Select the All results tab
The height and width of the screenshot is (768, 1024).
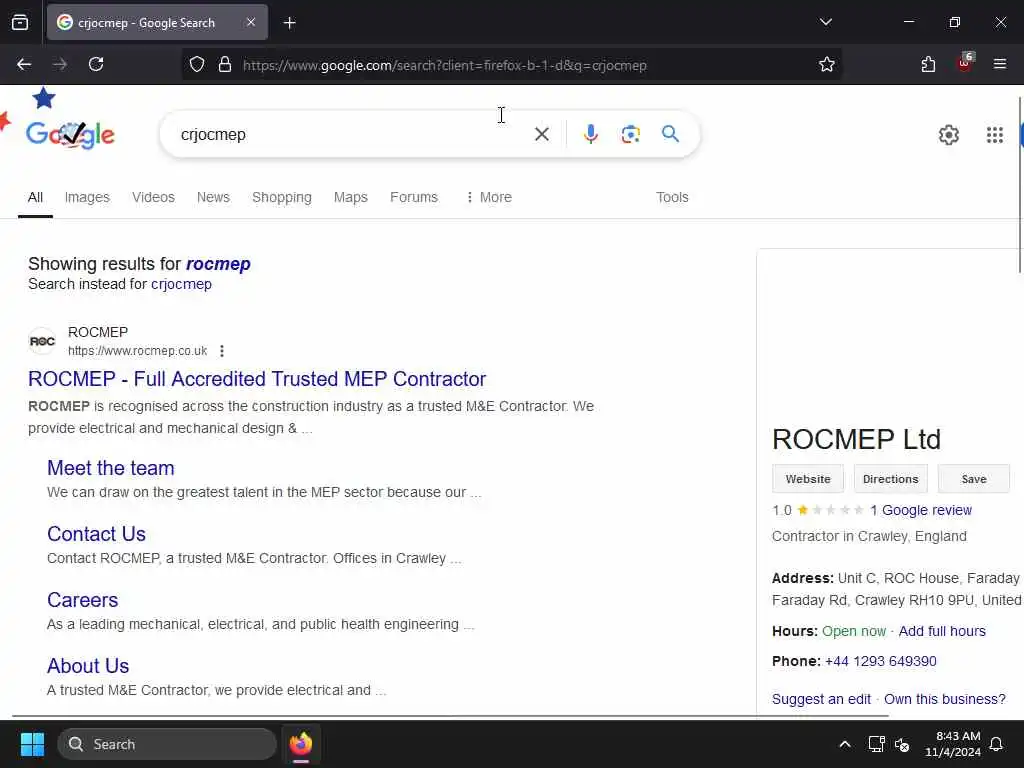pos(35,197)
